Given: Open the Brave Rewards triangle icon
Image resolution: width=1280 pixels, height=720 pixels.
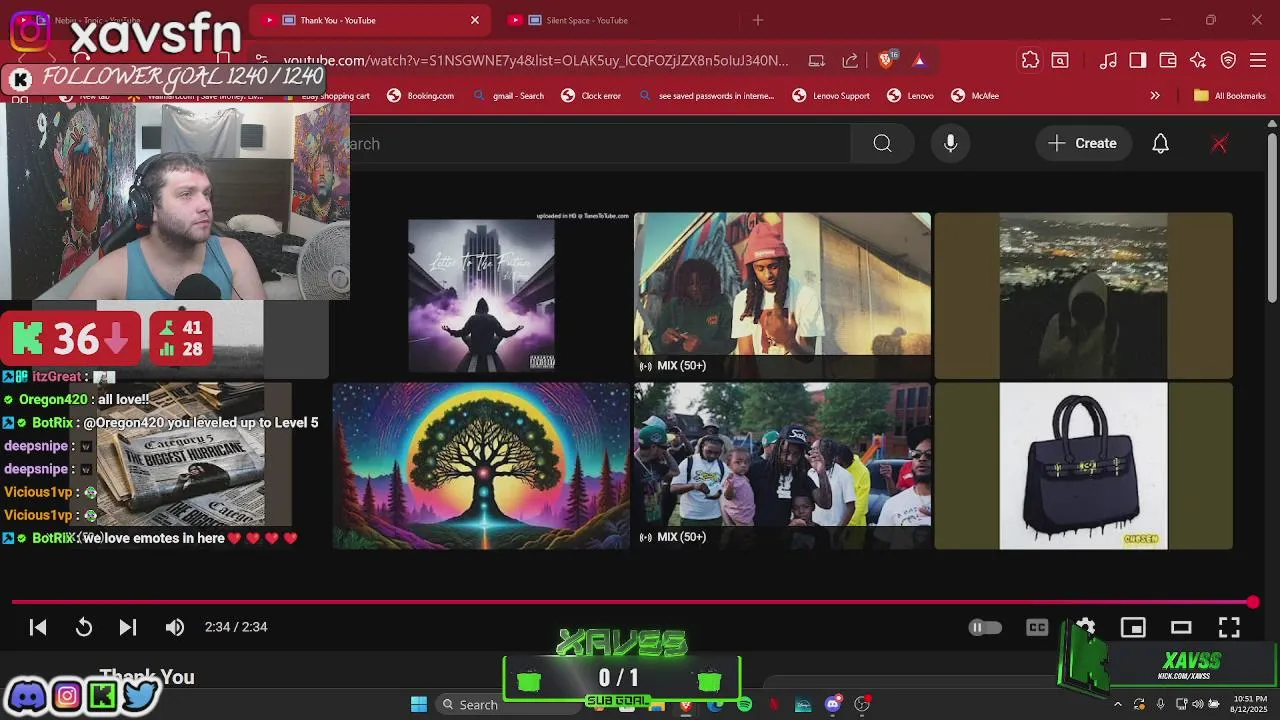Looking at the screenshot, I should 919,61.
